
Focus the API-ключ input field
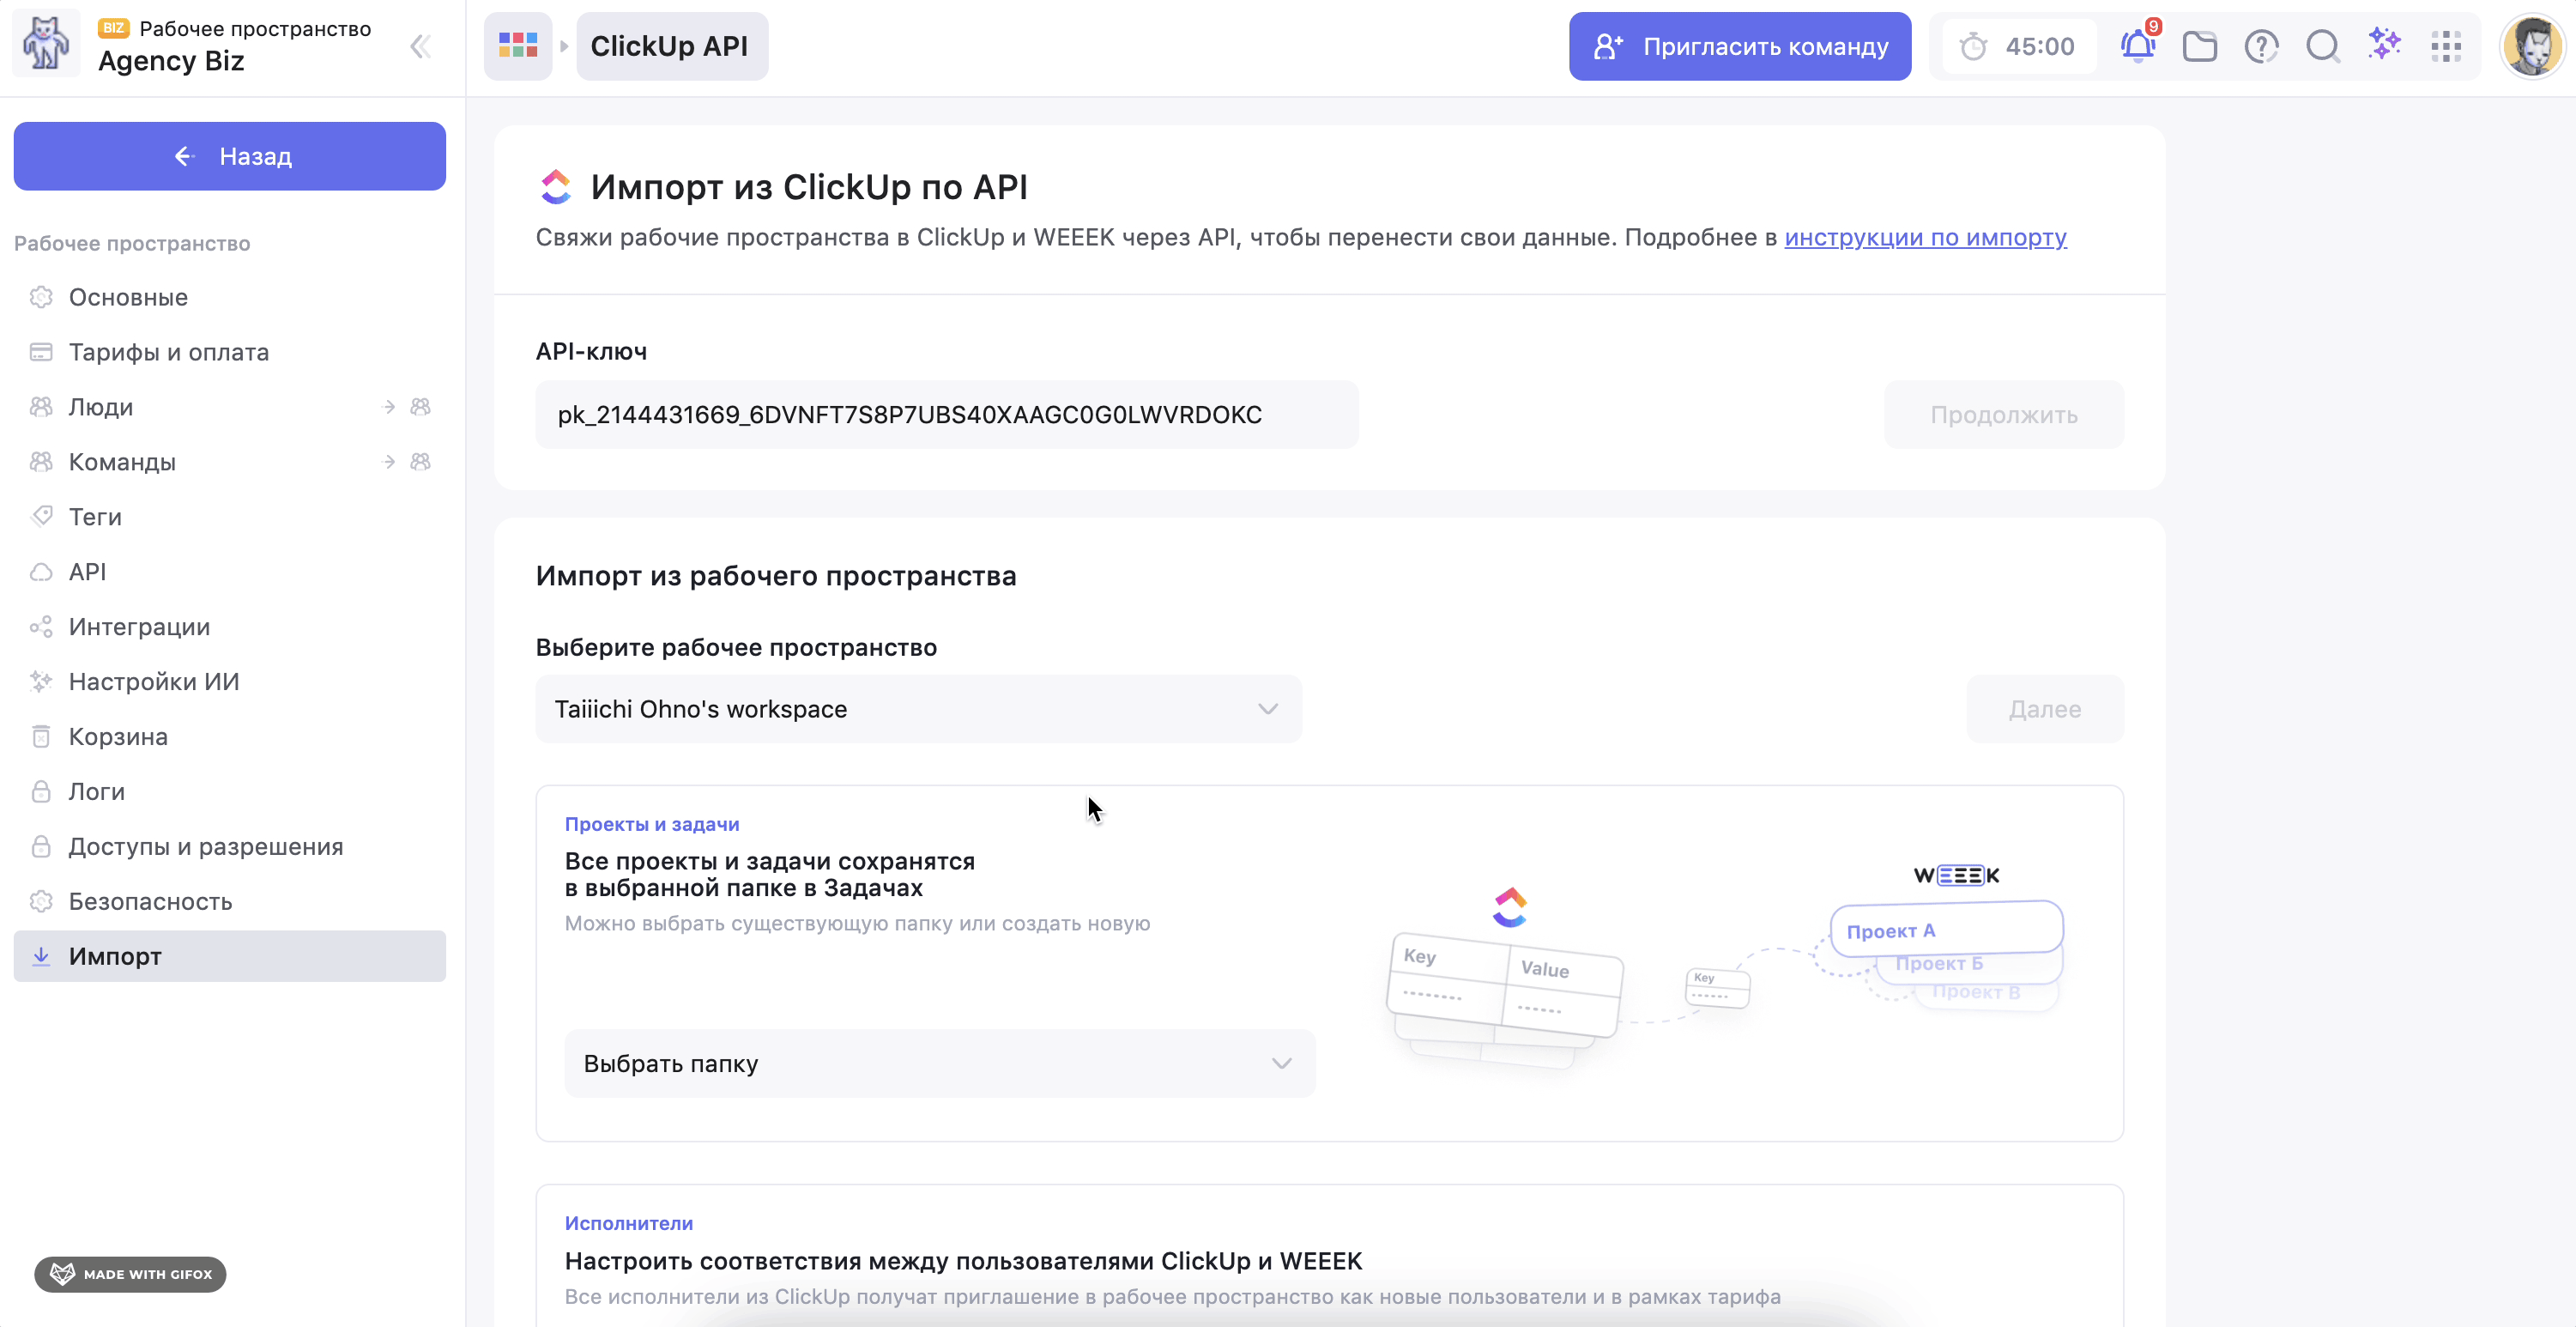click(946, 414)
